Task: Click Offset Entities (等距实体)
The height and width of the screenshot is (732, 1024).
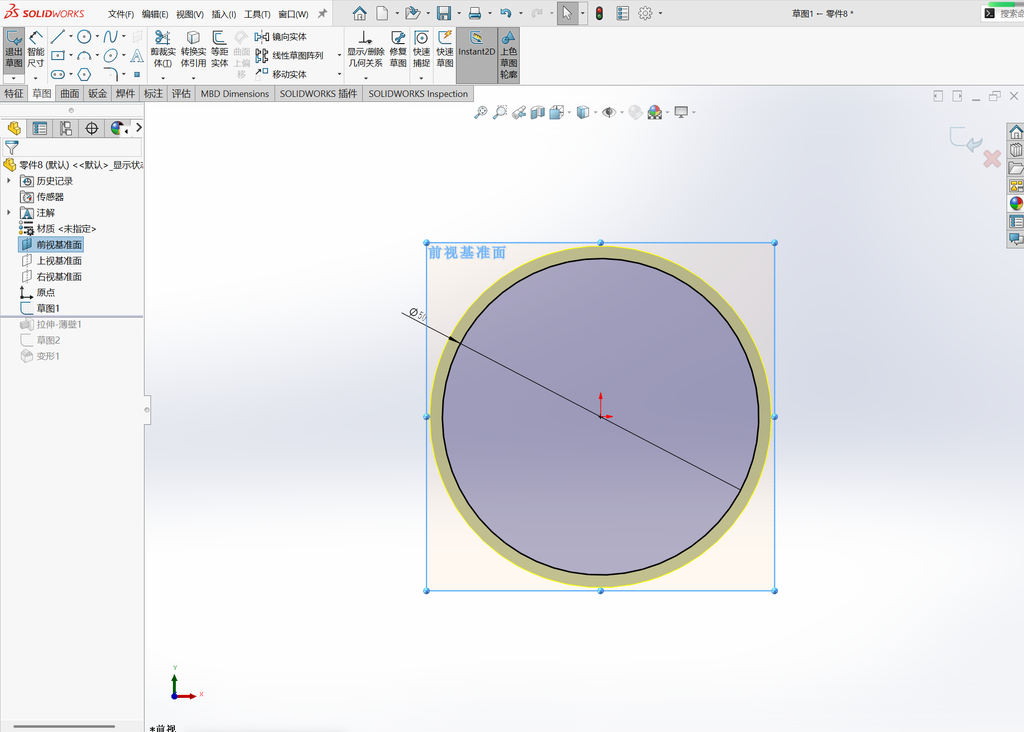Action: click(219, 49)
